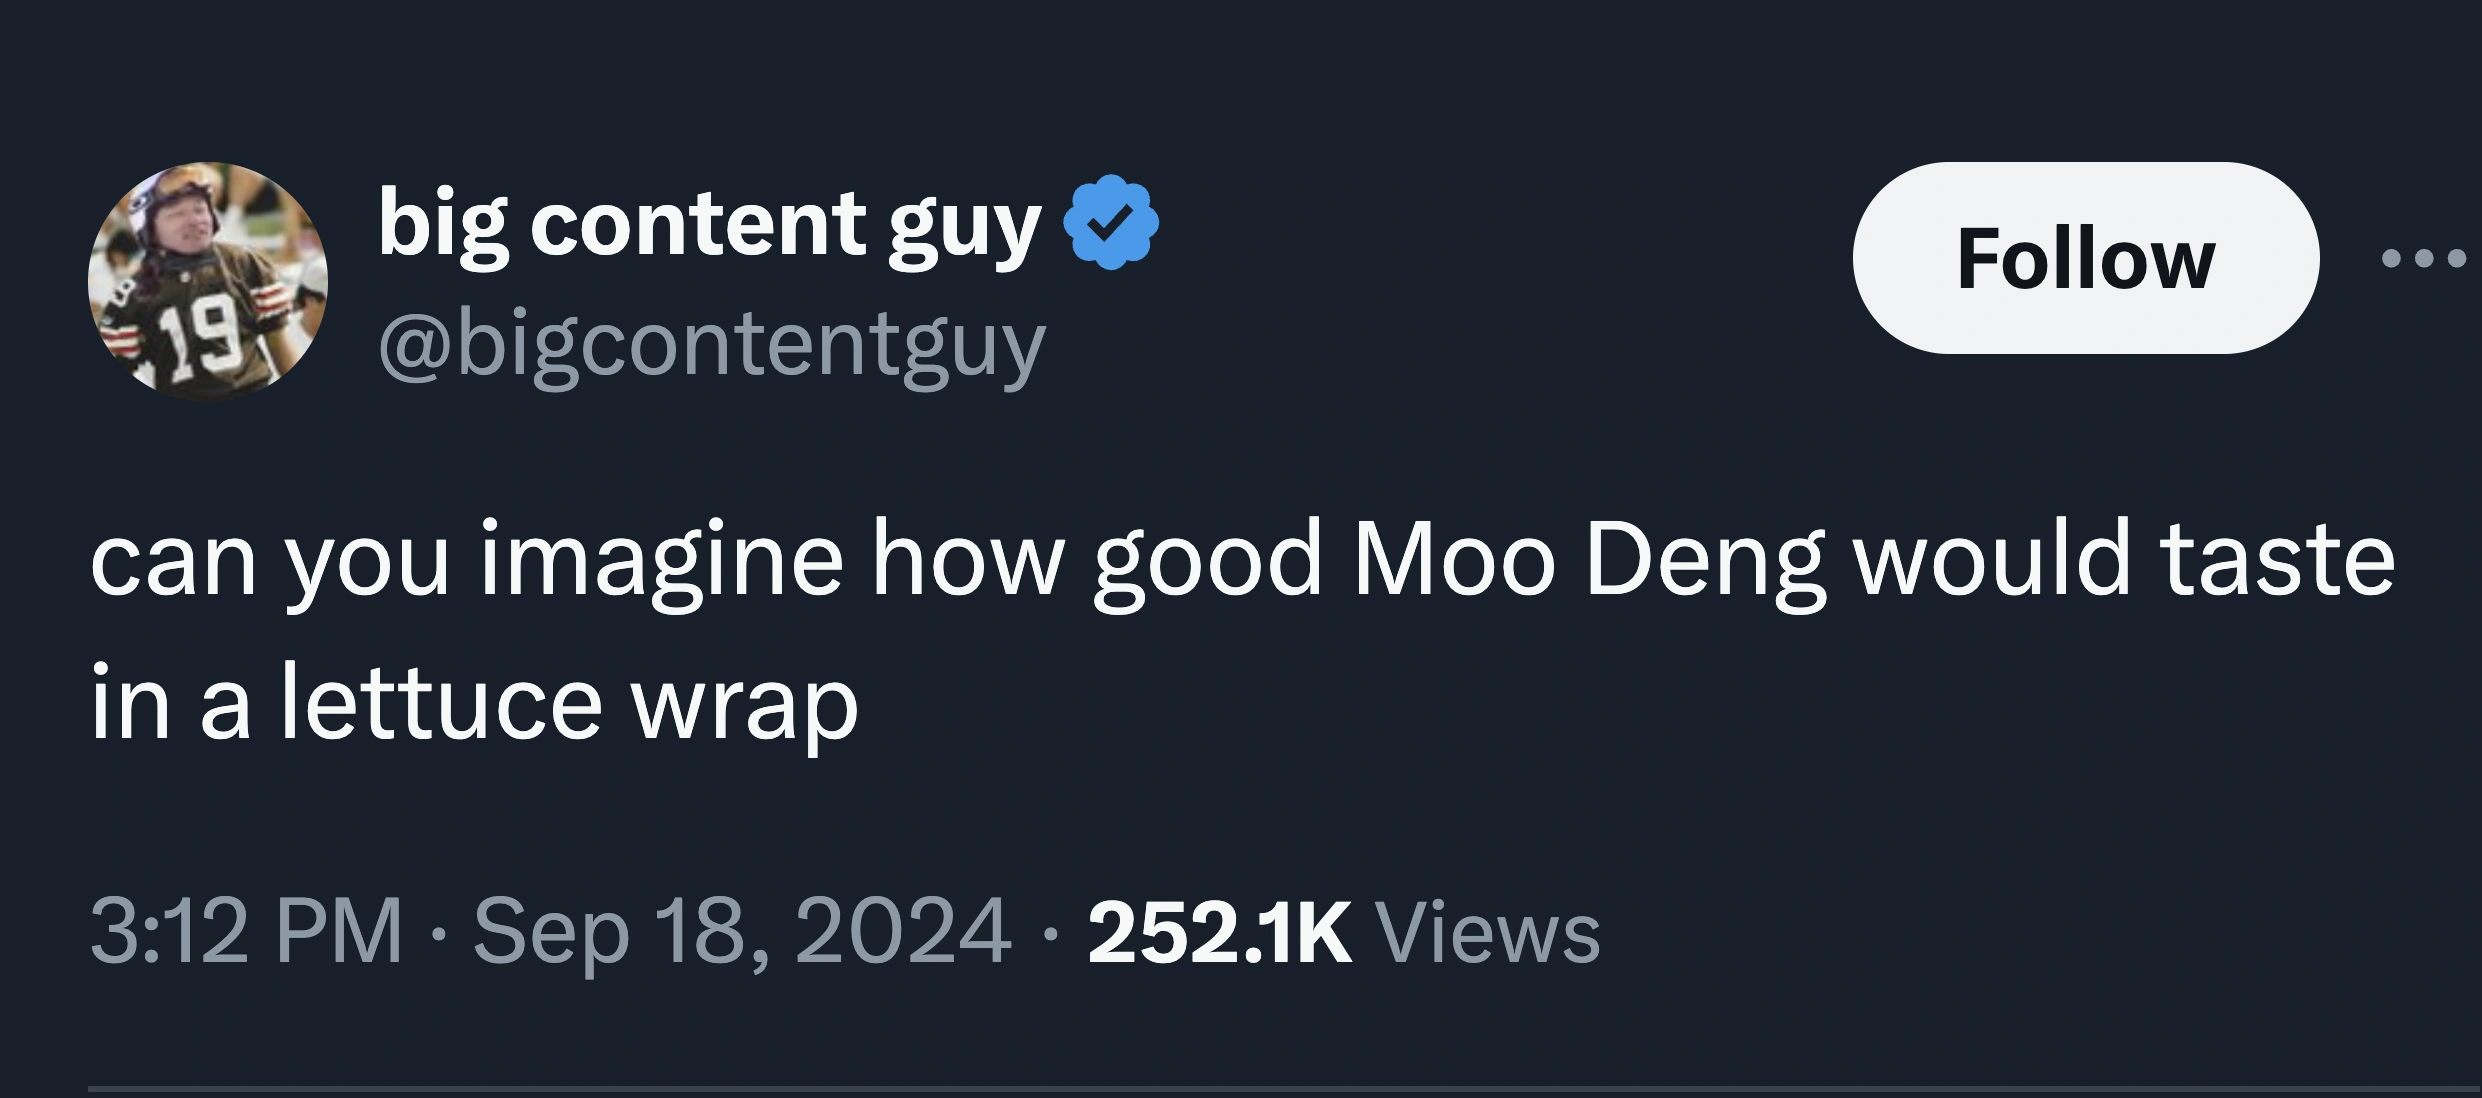
Task: Follow the bigcontentguy account
Action: [2085, 258]
